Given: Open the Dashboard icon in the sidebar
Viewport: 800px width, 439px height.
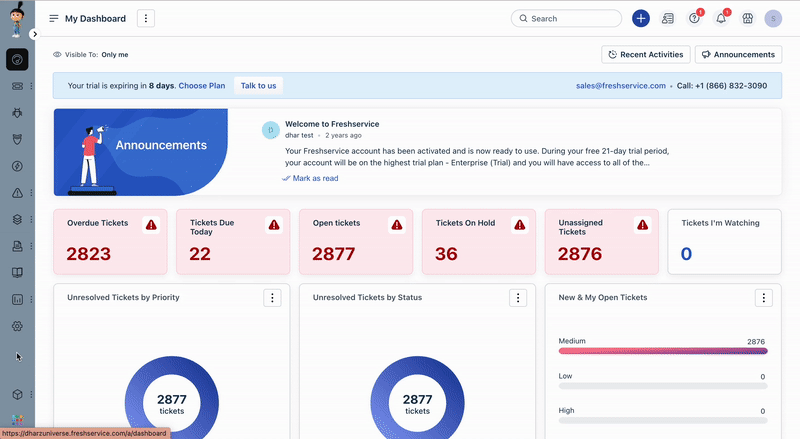Looking at the screenshot, I should [17, 60].
